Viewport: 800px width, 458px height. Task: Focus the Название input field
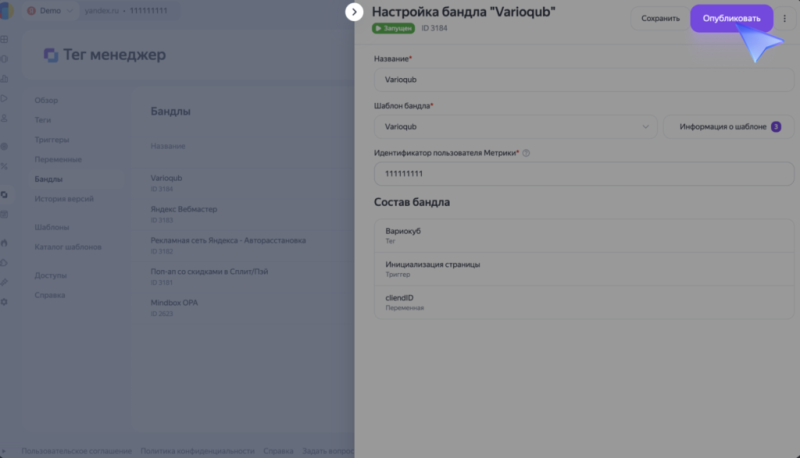tap(584, 80)
